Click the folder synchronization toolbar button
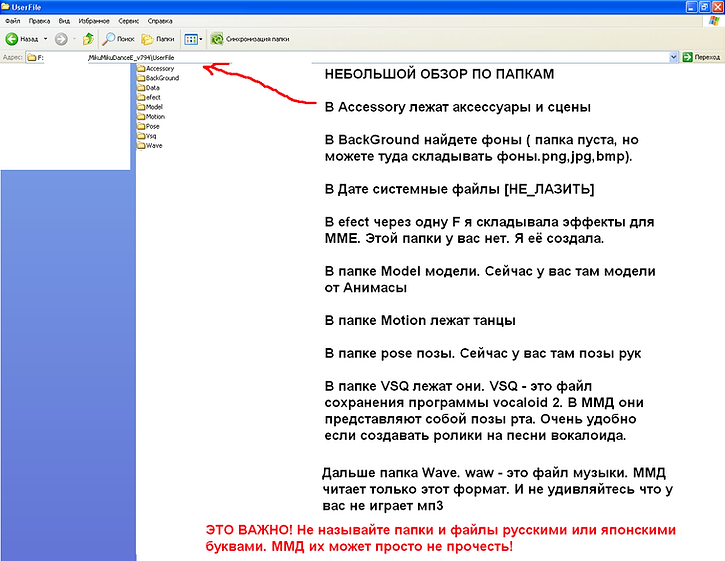This screenshot has width=725, height=561. 250,39
